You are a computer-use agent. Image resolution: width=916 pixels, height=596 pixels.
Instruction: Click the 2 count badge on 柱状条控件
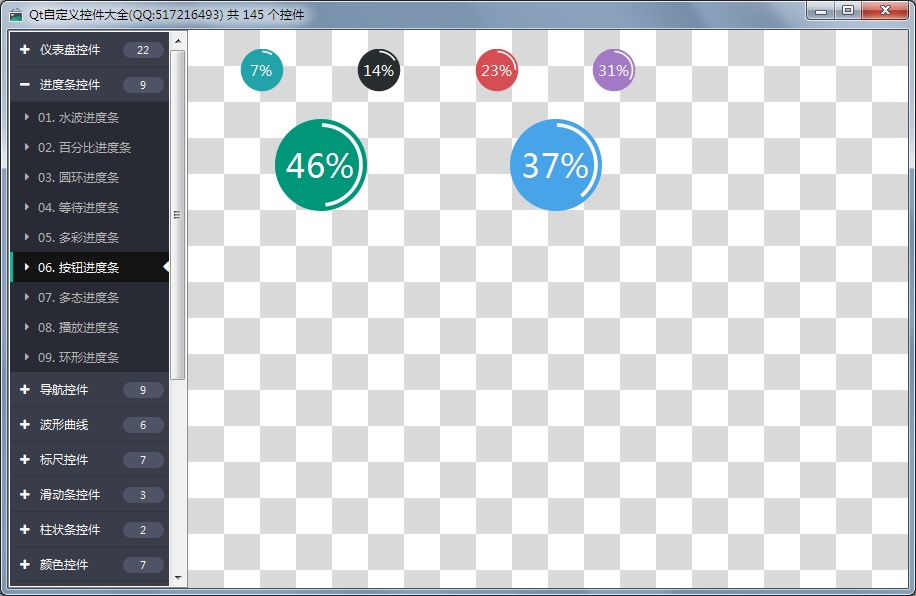(143, 531)
